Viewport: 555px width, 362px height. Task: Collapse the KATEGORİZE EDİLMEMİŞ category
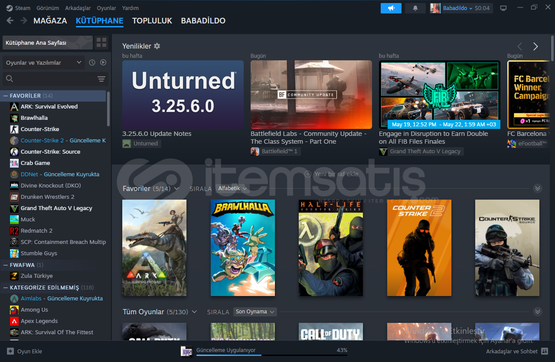pyautogui.click(x=5, y=287)
